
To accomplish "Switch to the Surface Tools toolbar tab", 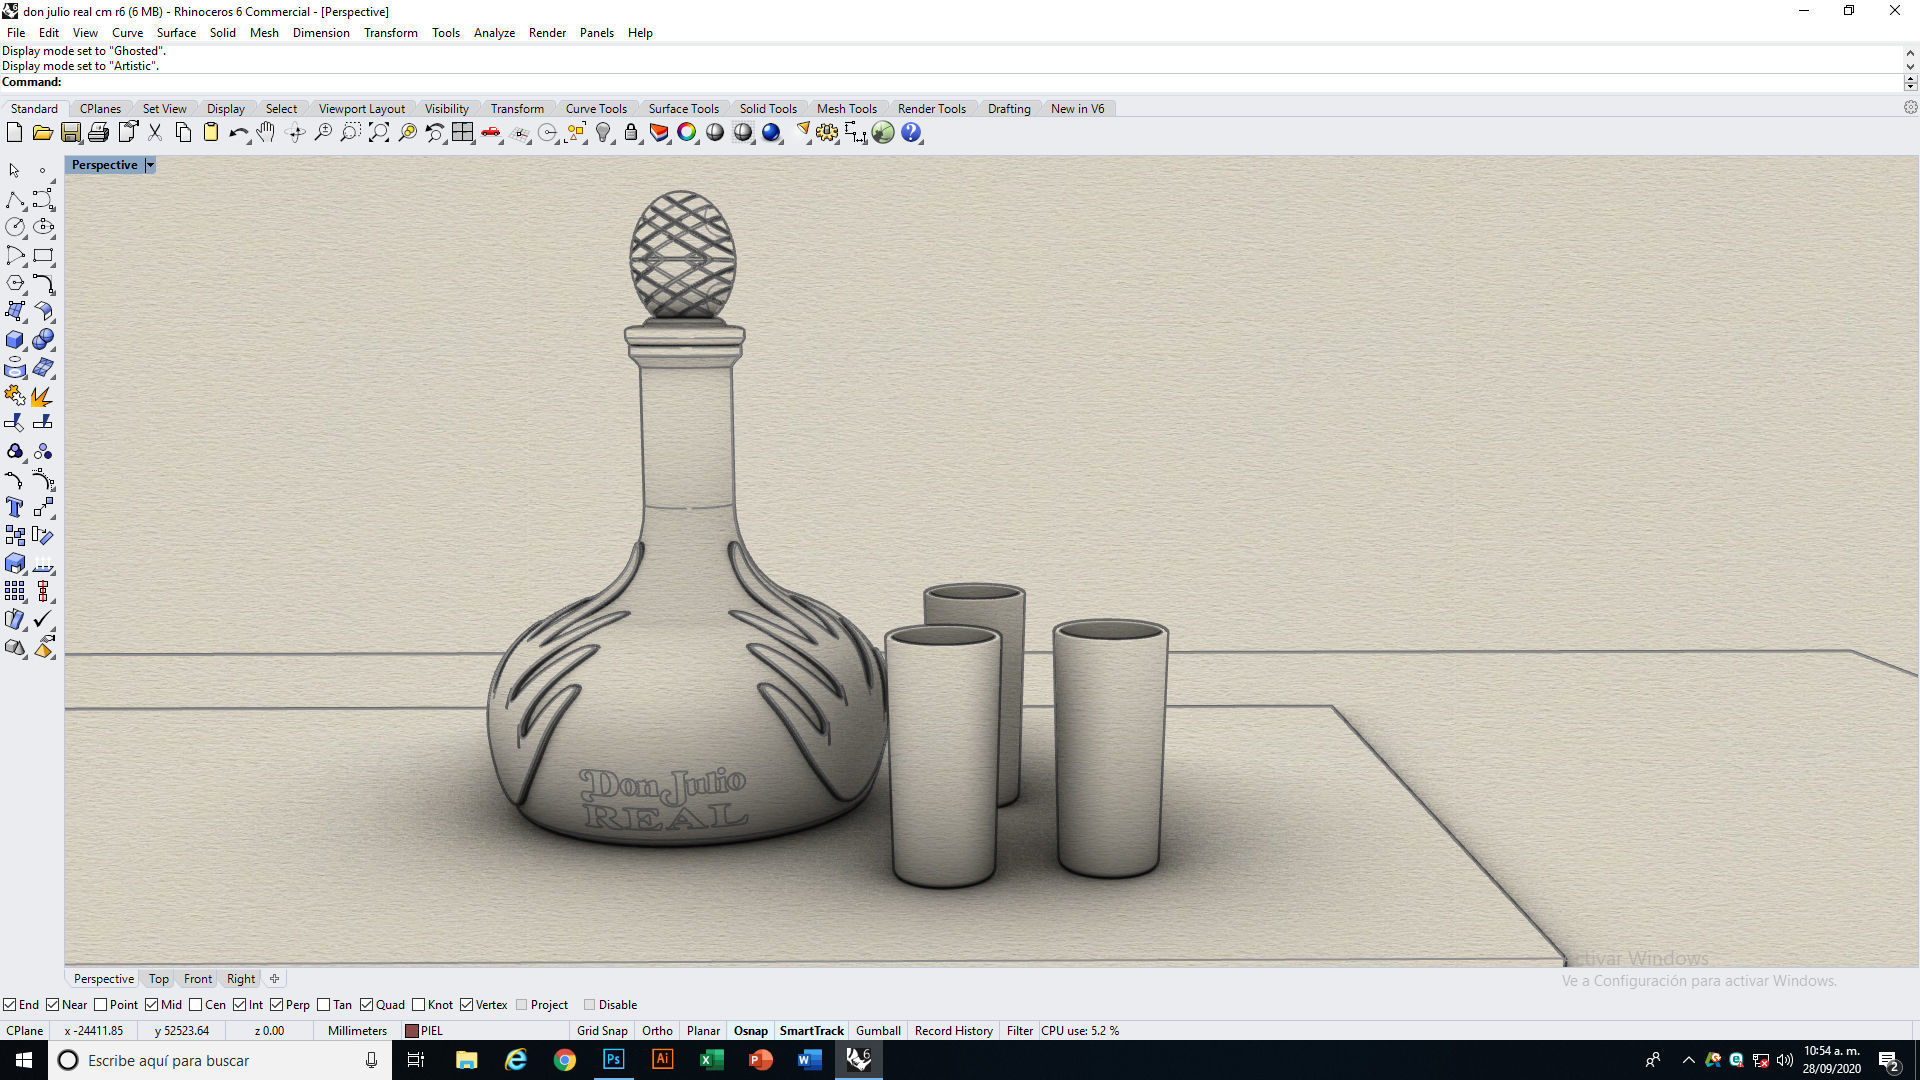I will point(684,109).
